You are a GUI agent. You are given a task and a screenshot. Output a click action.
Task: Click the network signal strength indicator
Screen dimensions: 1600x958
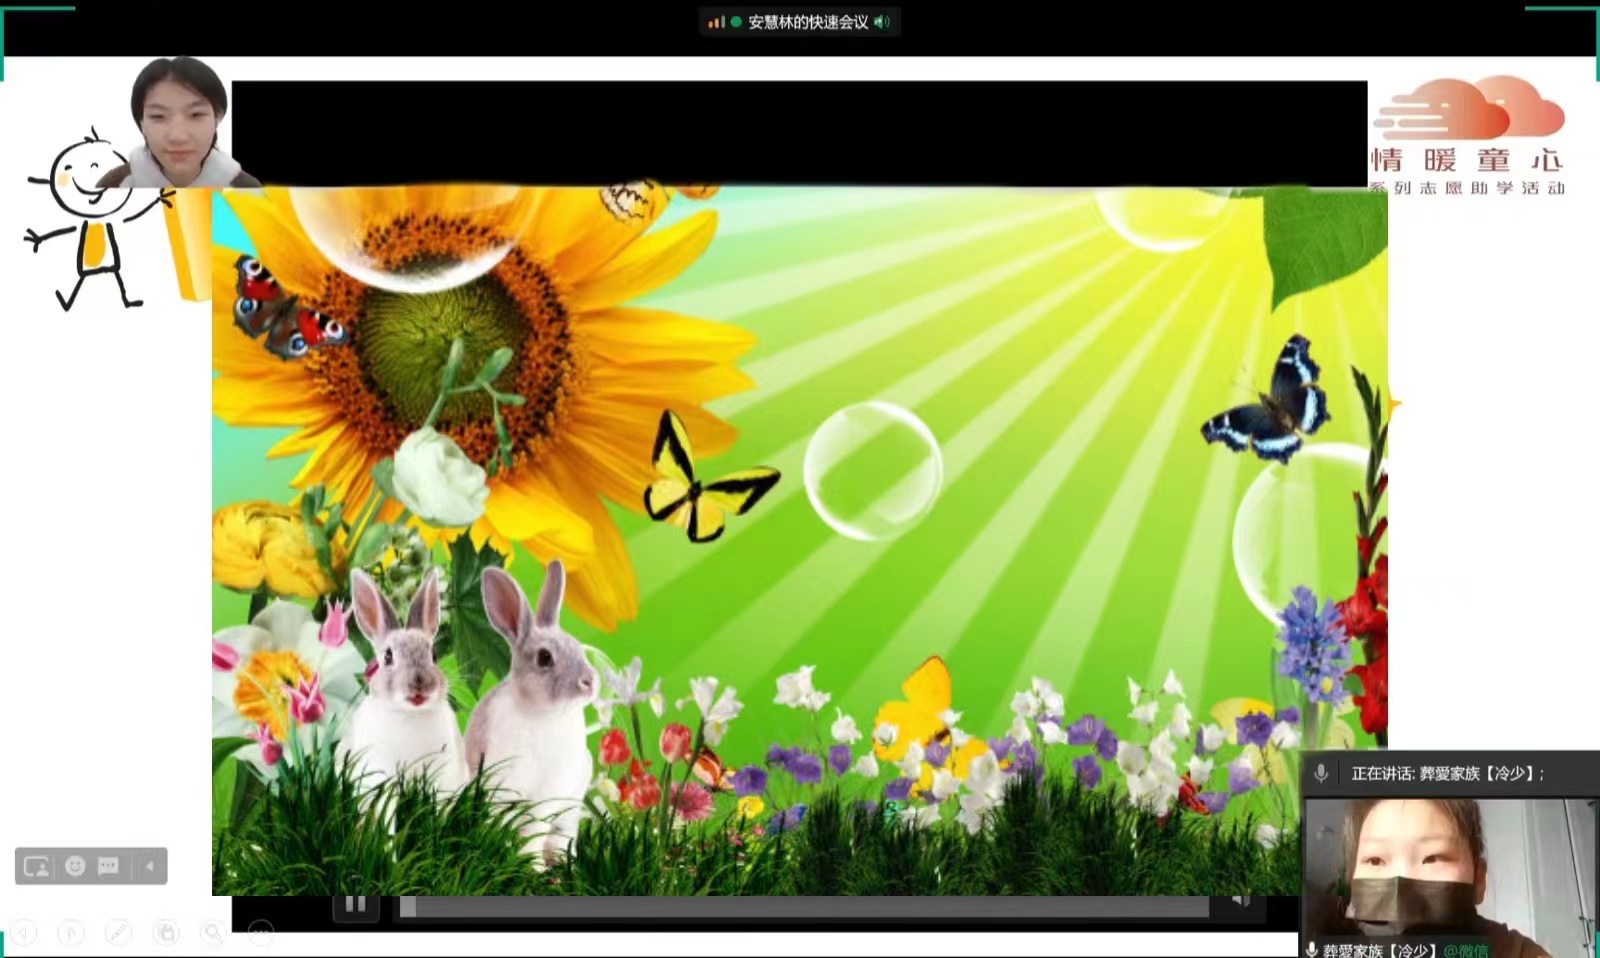coord(716,22)
